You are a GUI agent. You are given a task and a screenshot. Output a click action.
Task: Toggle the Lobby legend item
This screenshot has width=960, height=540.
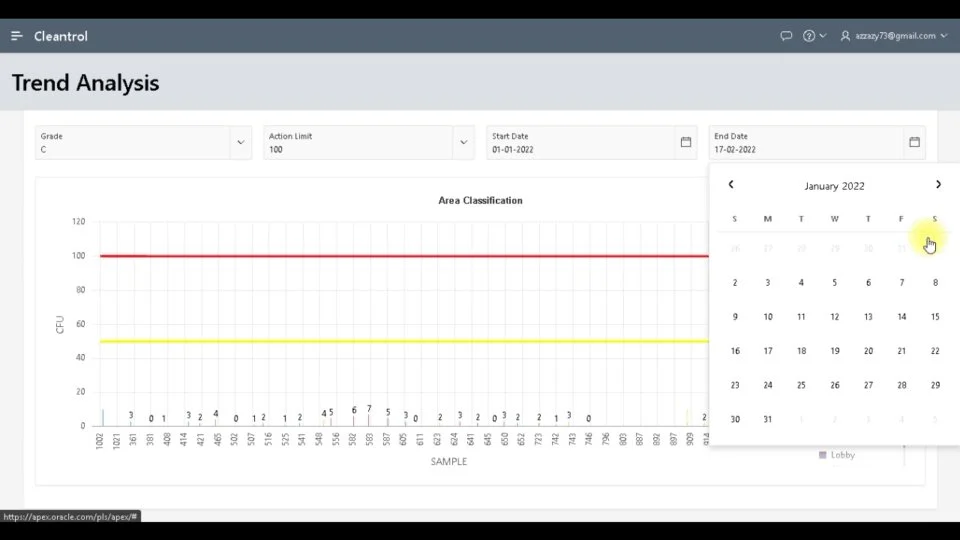(842, 455)
